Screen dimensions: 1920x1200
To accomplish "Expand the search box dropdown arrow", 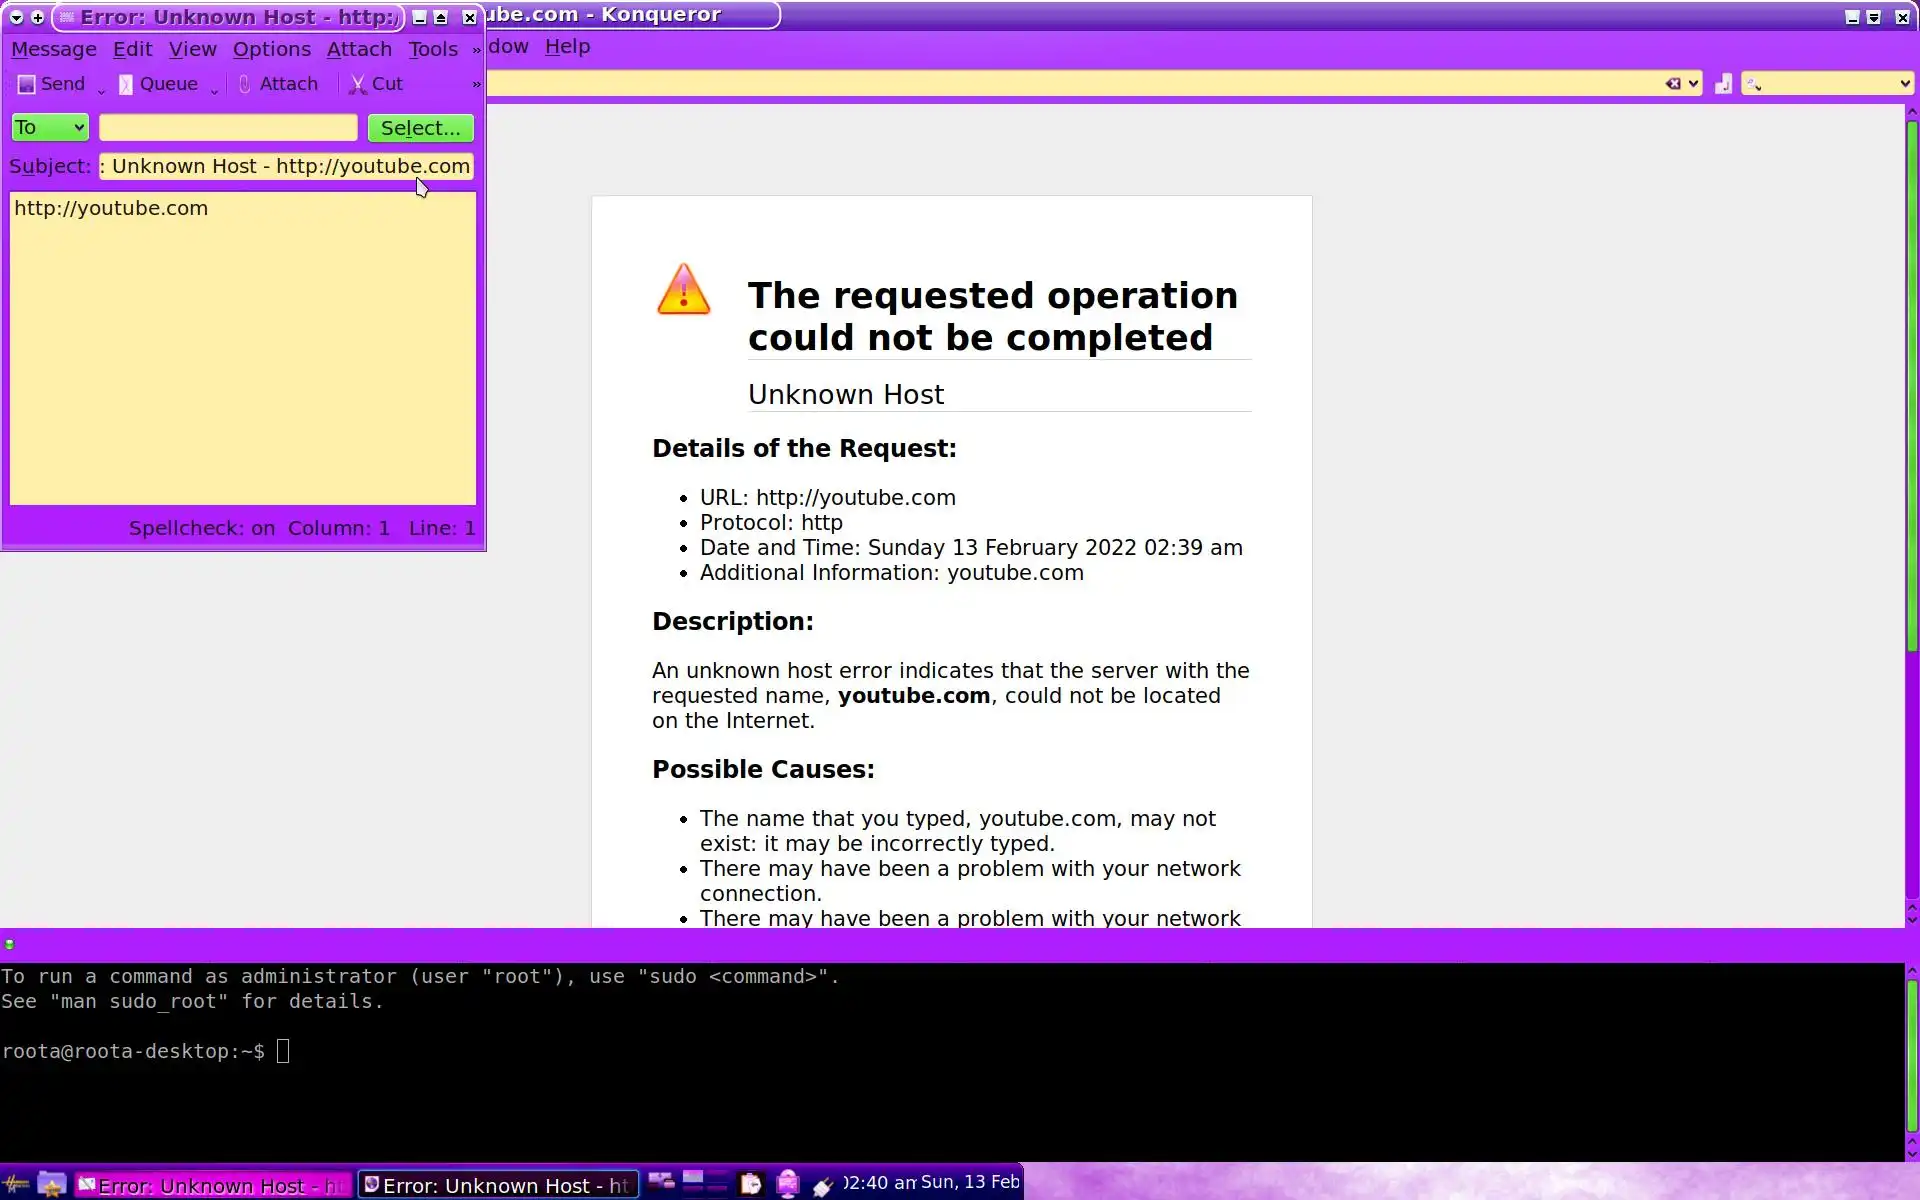I will (1904, 84).
